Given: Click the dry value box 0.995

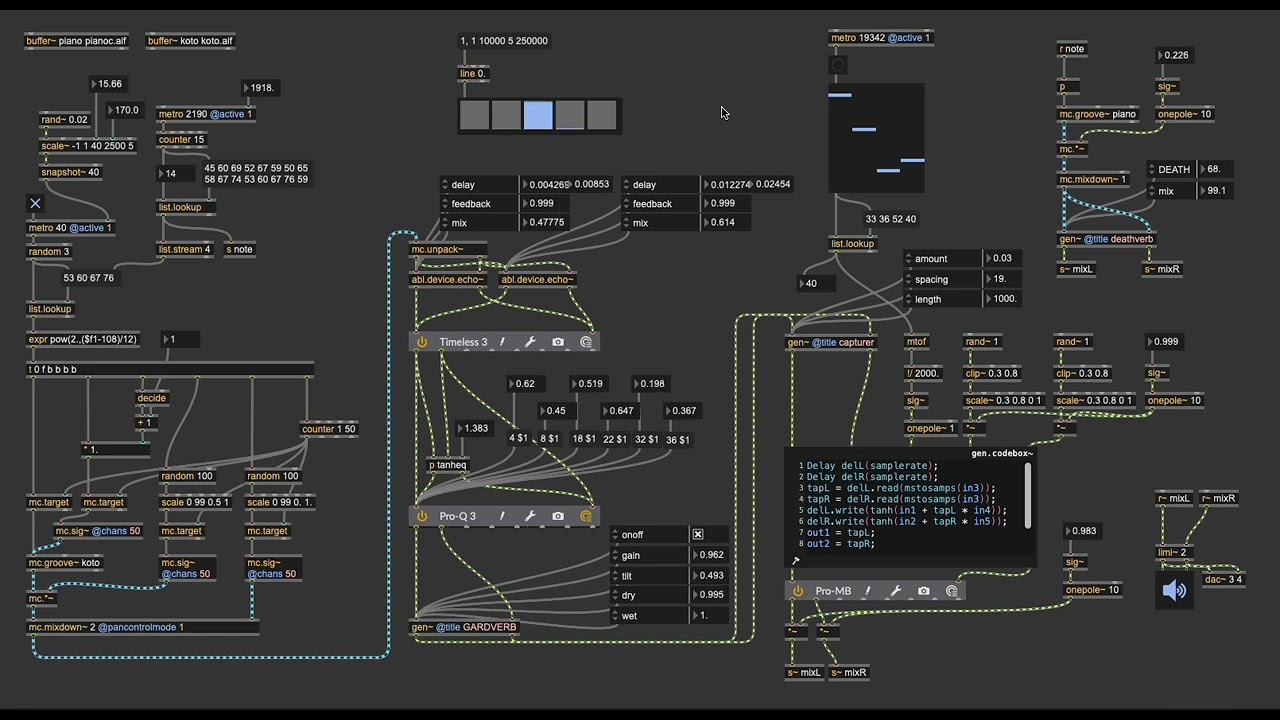Looking at the screenshot, I should coord(709,595).
